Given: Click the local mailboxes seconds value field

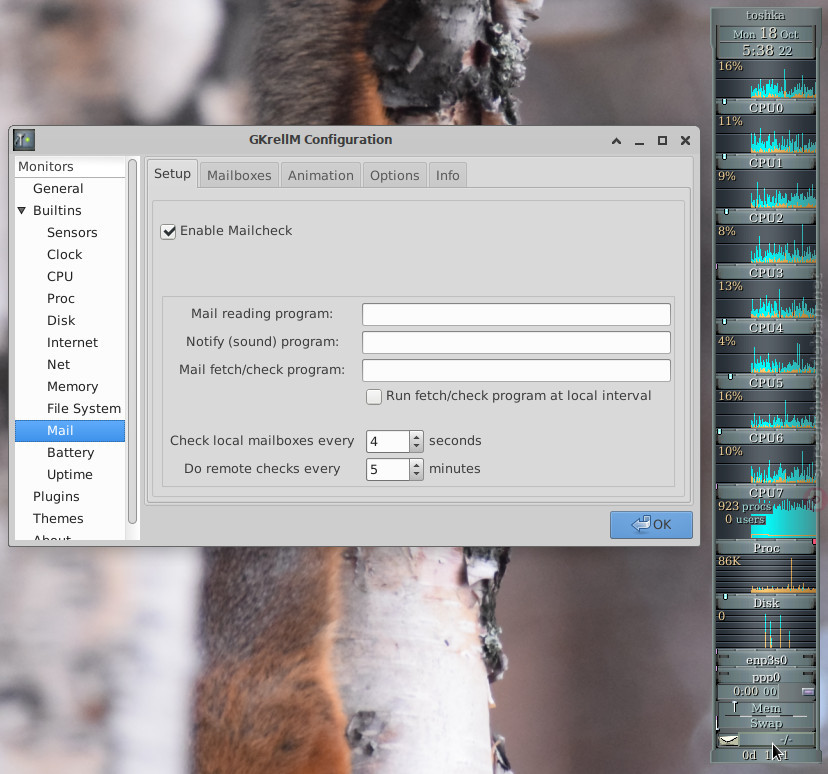Looking at the screenshot, I should click(x=388, y=441).
